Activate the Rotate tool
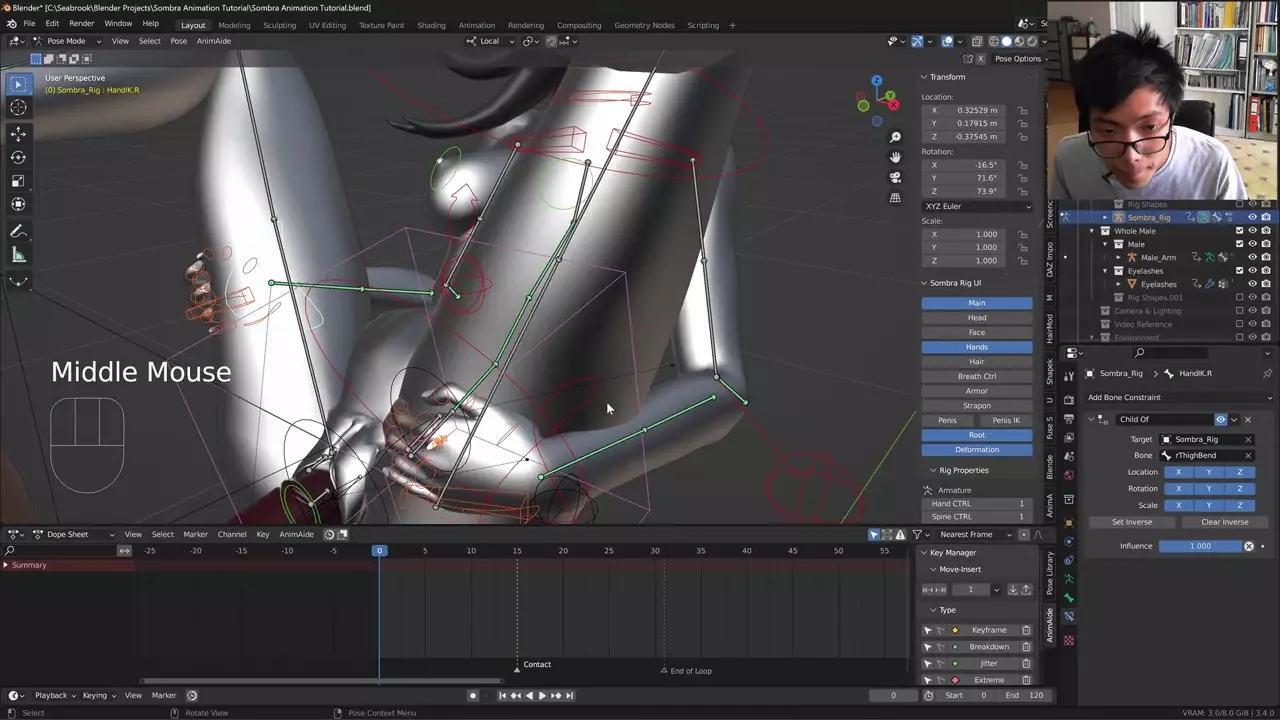Viewport: 1280px width, 720px height. pyautogui.click(x=18, y=157)
